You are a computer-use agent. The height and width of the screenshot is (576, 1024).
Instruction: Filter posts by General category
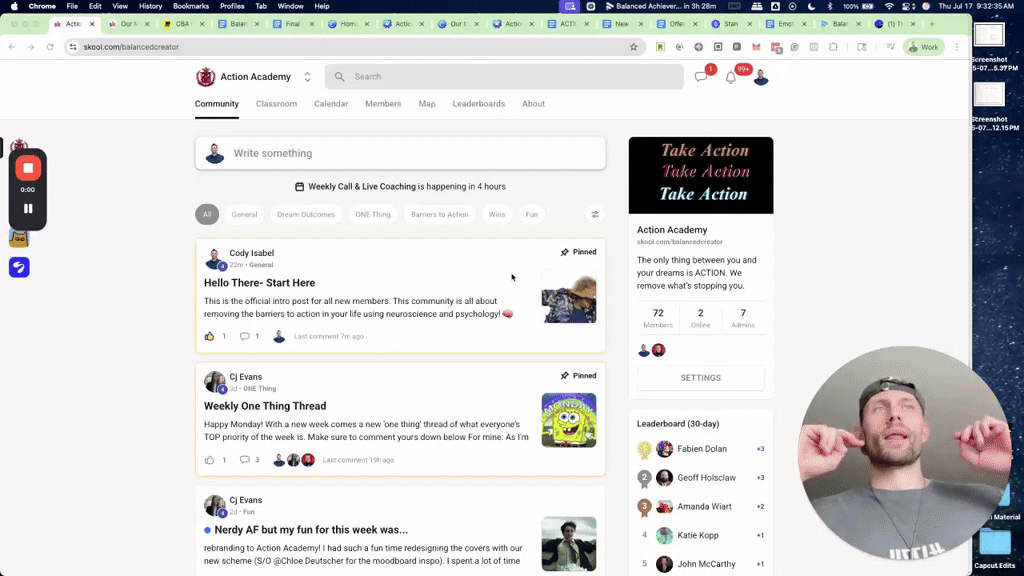[244, 214]
